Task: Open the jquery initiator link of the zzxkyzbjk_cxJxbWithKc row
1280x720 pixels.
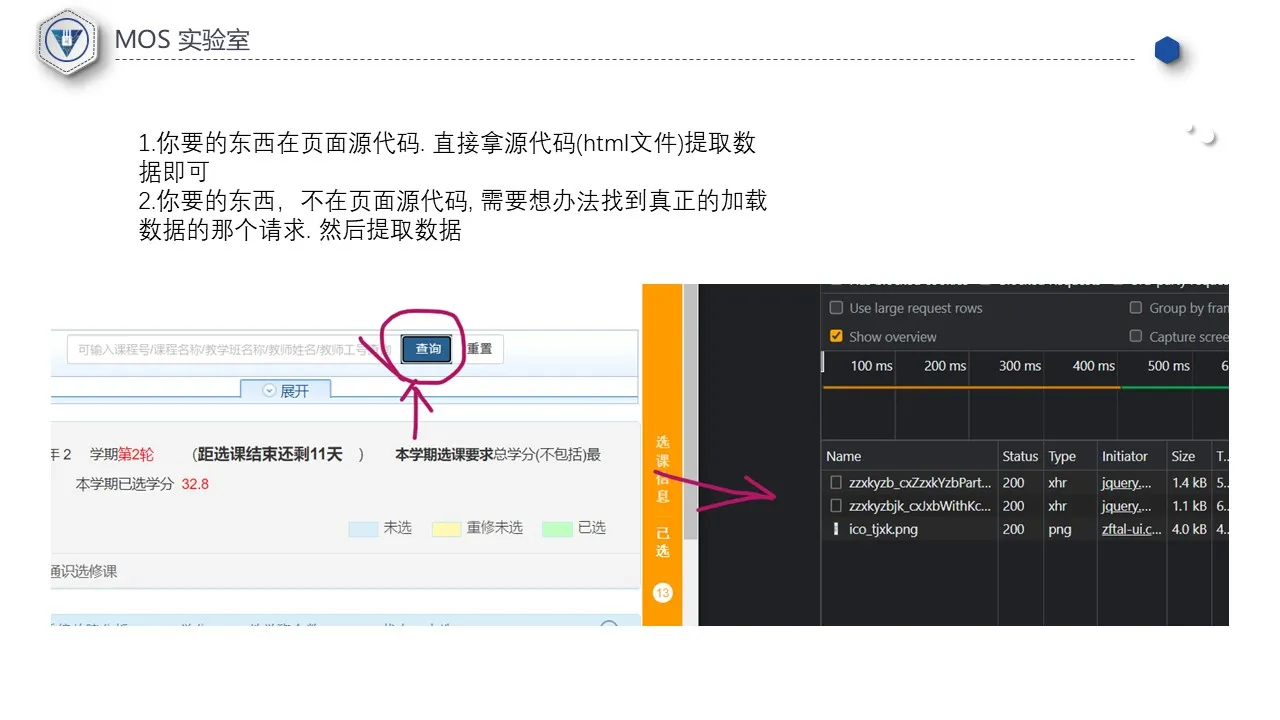Action: (1127, 506)
